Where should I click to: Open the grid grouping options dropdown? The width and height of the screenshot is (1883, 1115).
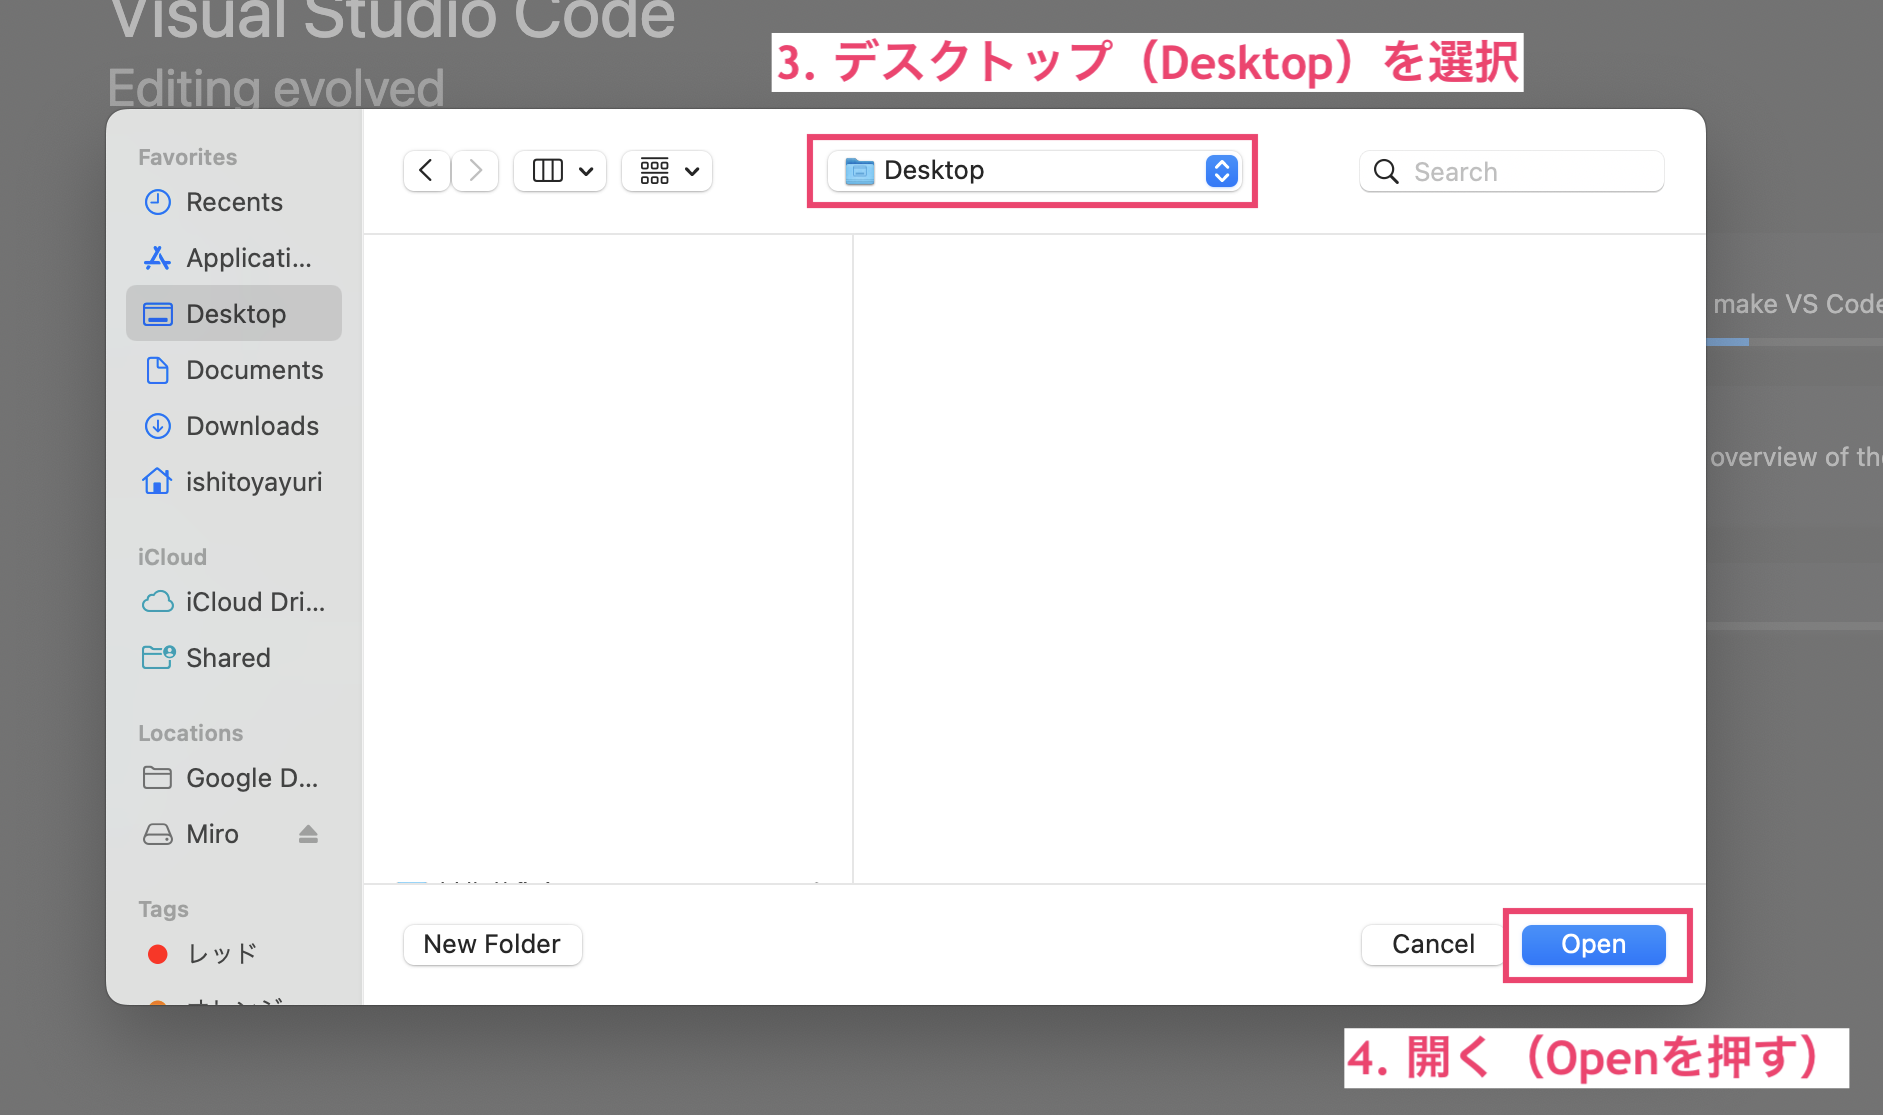pyautogui.click(x=668, y=171)
